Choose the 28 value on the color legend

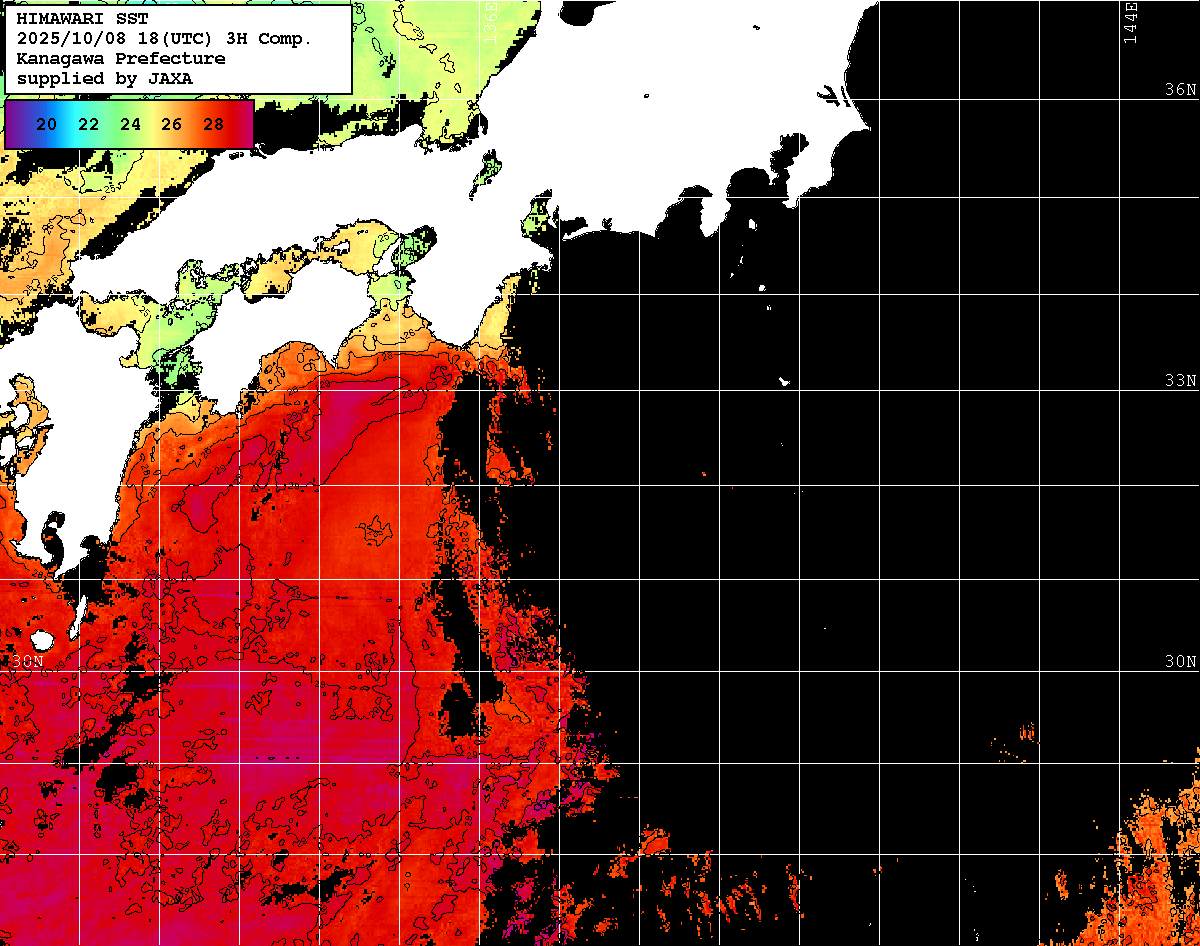(x=213, y=124)
